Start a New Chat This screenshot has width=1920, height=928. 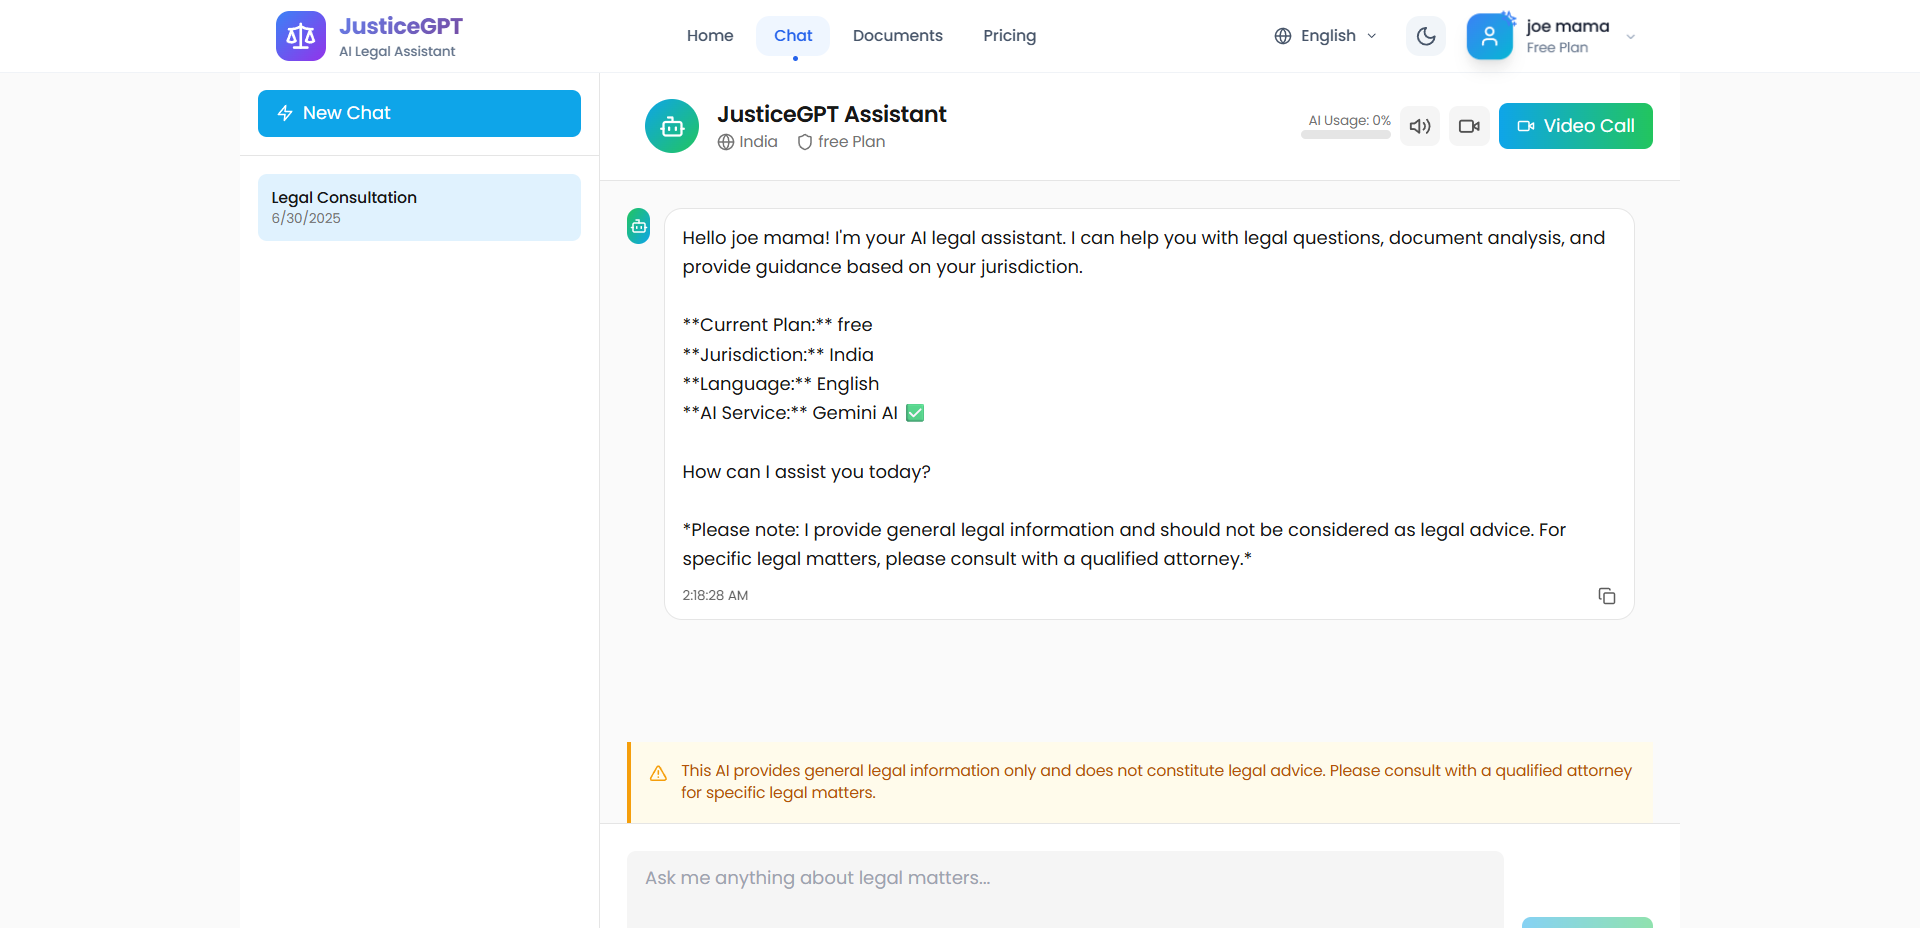point(419,113)
